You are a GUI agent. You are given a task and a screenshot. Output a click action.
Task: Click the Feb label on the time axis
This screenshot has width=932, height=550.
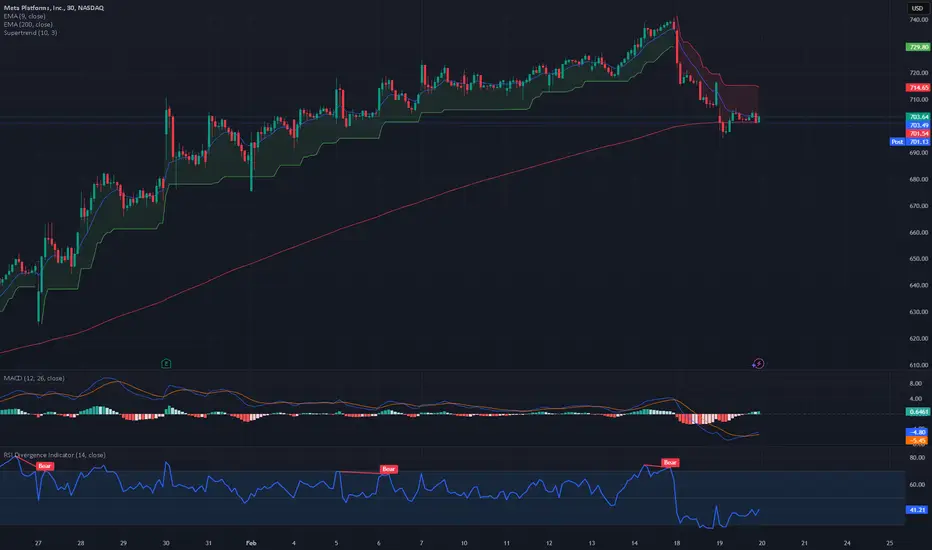tap(251, 543)
